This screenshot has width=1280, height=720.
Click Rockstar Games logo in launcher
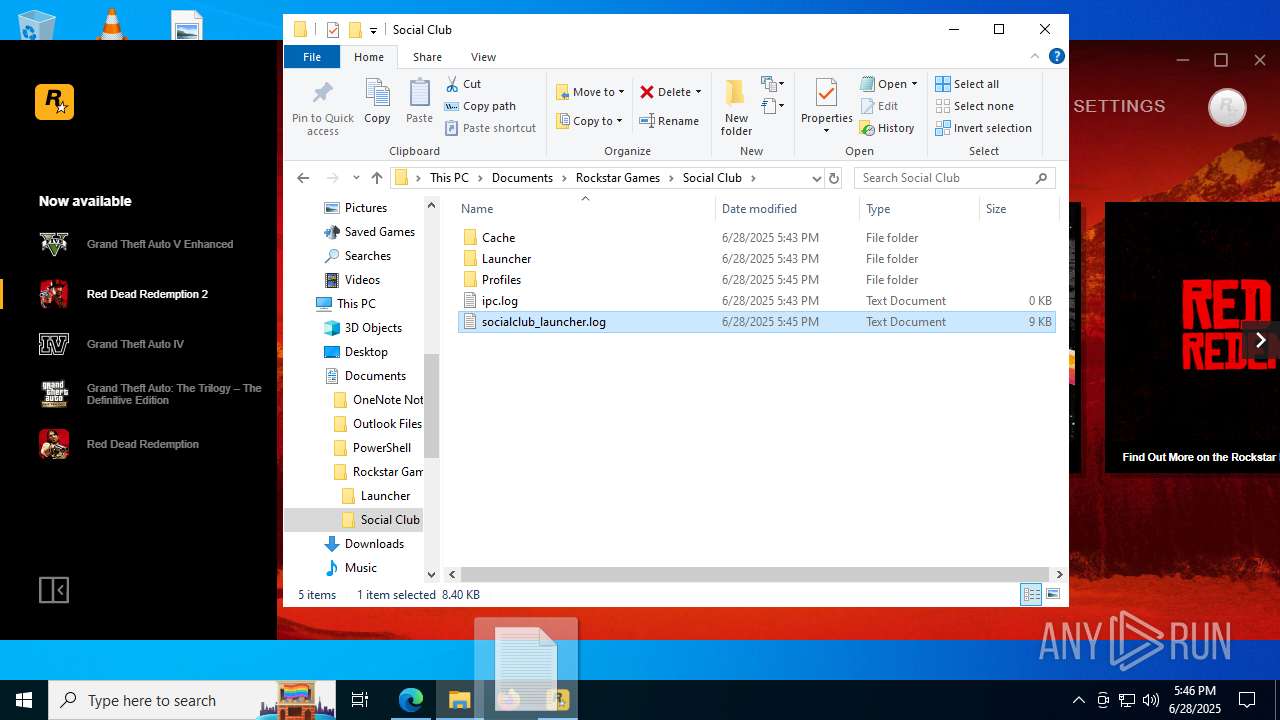click(54, 102)
